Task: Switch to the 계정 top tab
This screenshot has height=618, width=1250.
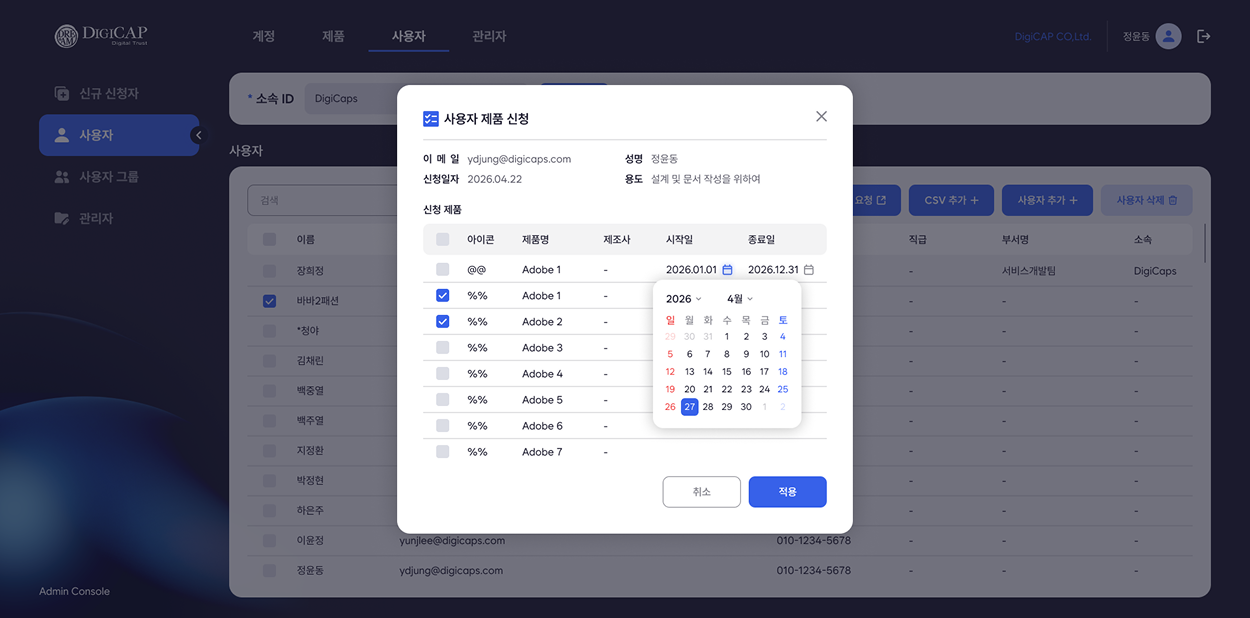Action: pyautogui.click(x=264, y=36)
